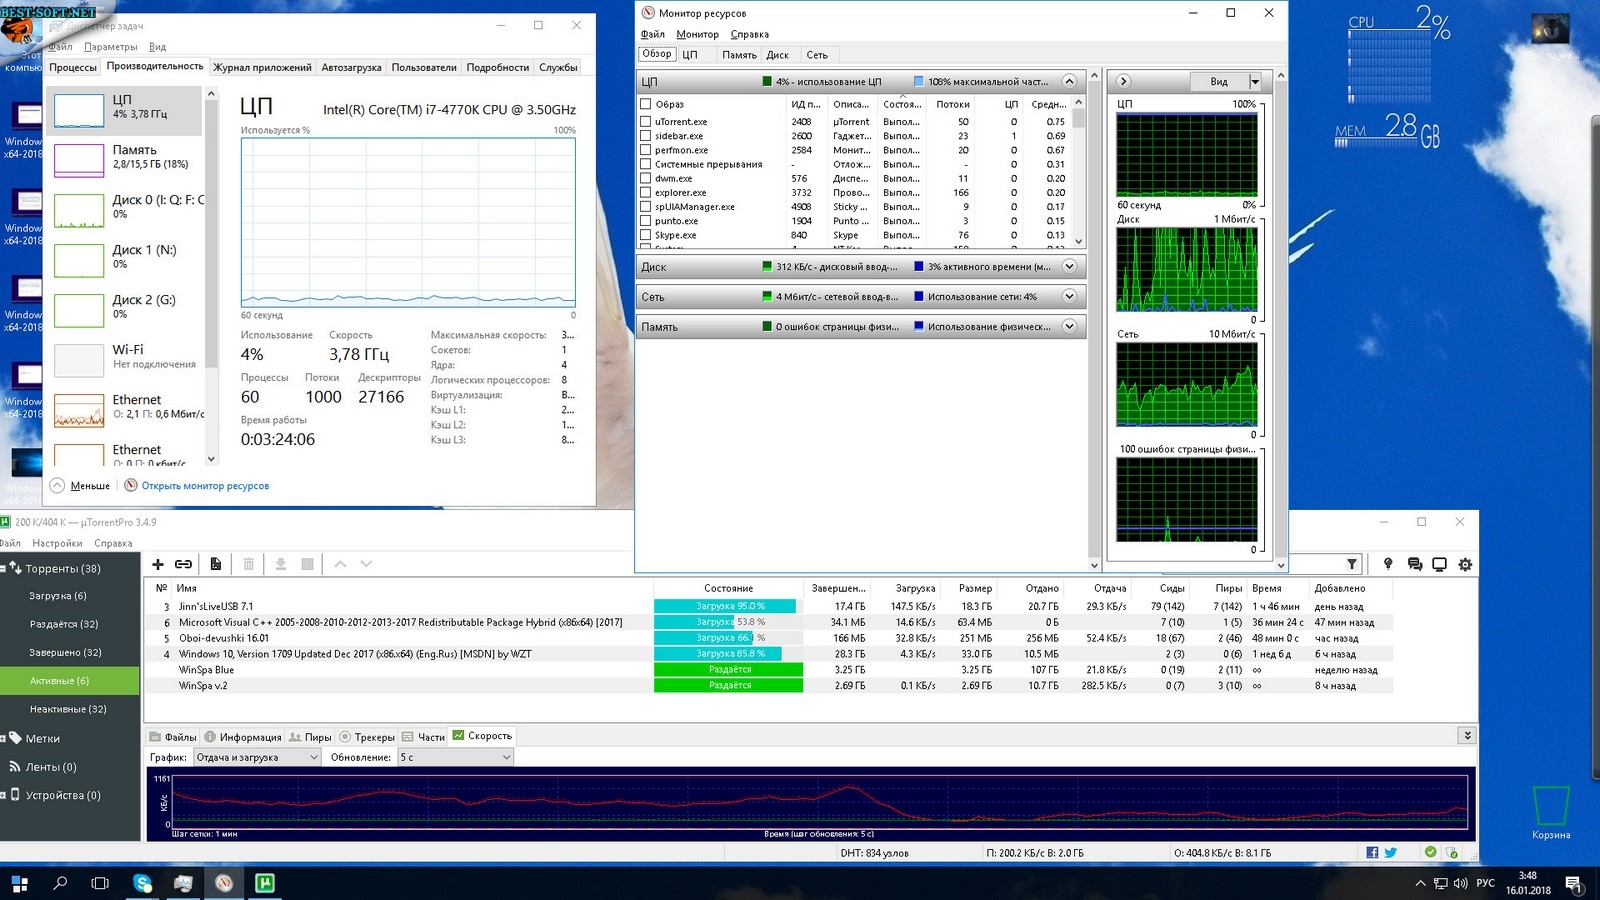The height and width of the screenshot is (900, 1600).
Task: Open uTorrent settings gear icon
Action: coord(1465,564)
